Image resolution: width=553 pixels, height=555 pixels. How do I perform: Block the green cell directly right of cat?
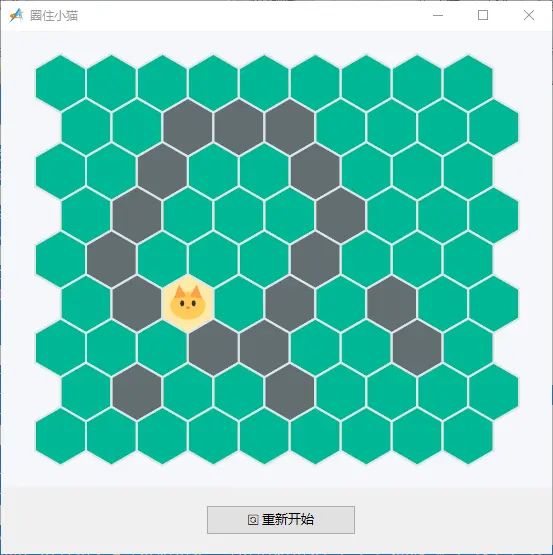click(x=239, y=304)
